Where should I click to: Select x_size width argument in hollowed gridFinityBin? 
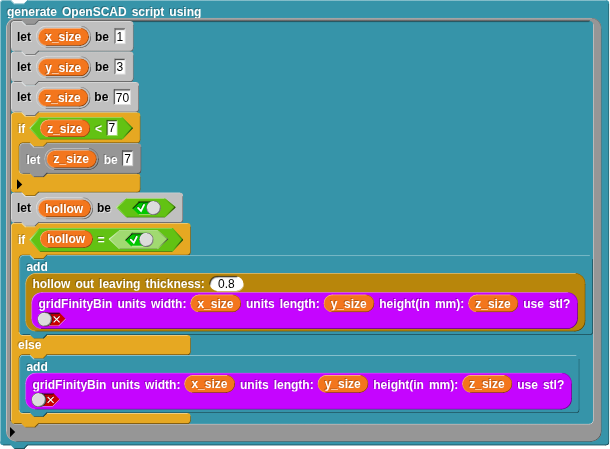(x=216, y=304)
